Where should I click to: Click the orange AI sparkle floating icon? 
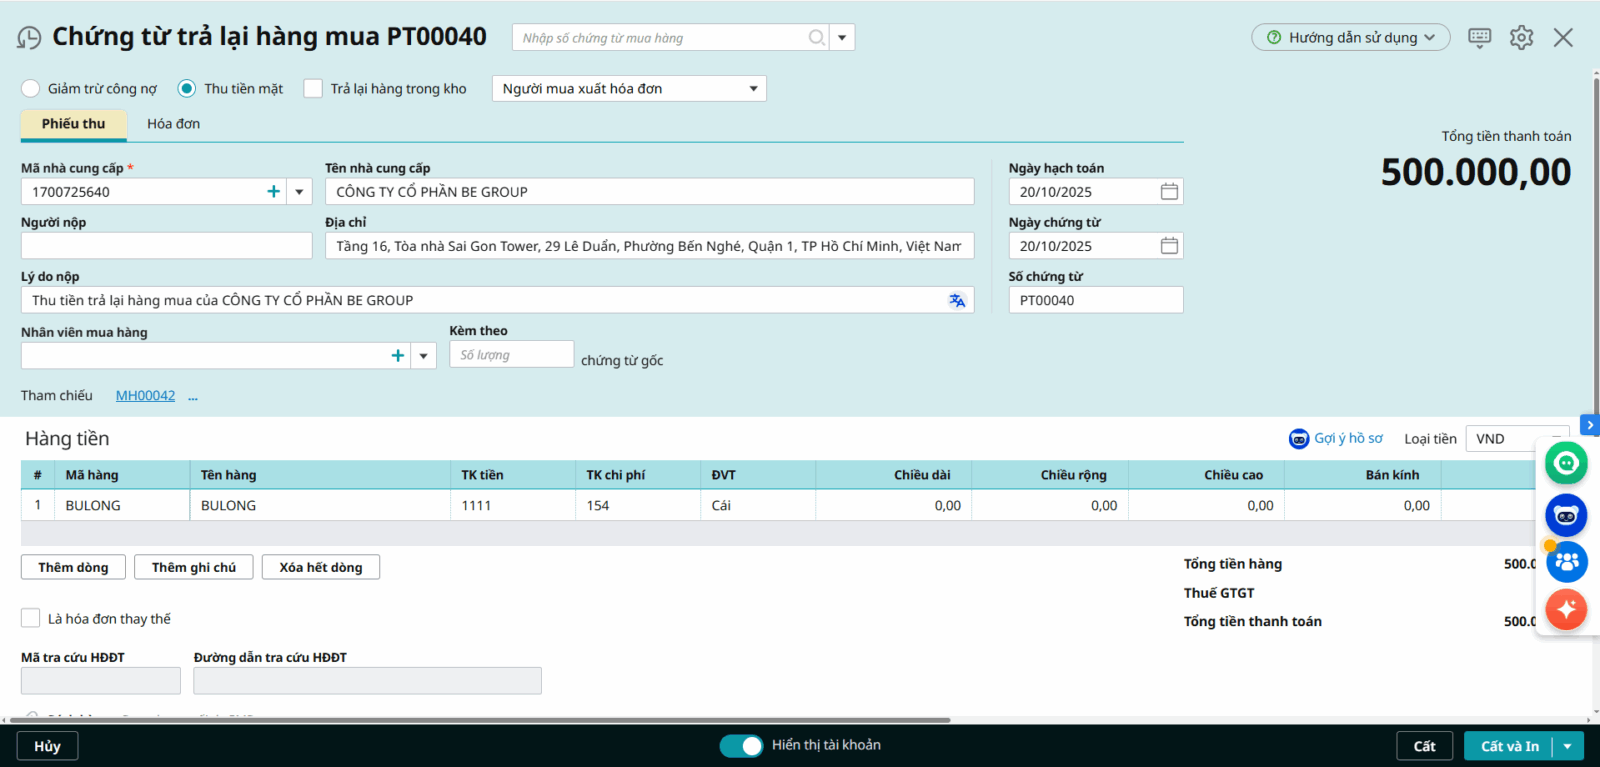pyautogui.click(x=1566, y=609)
